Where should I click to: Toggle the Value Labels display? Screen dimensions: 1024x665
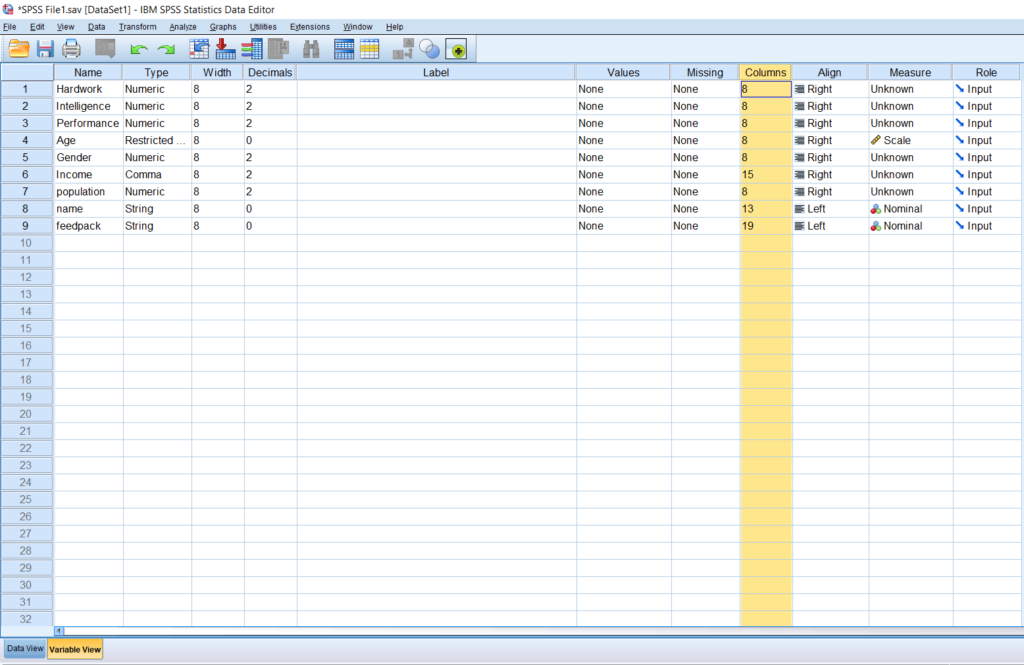pos(404,48)
